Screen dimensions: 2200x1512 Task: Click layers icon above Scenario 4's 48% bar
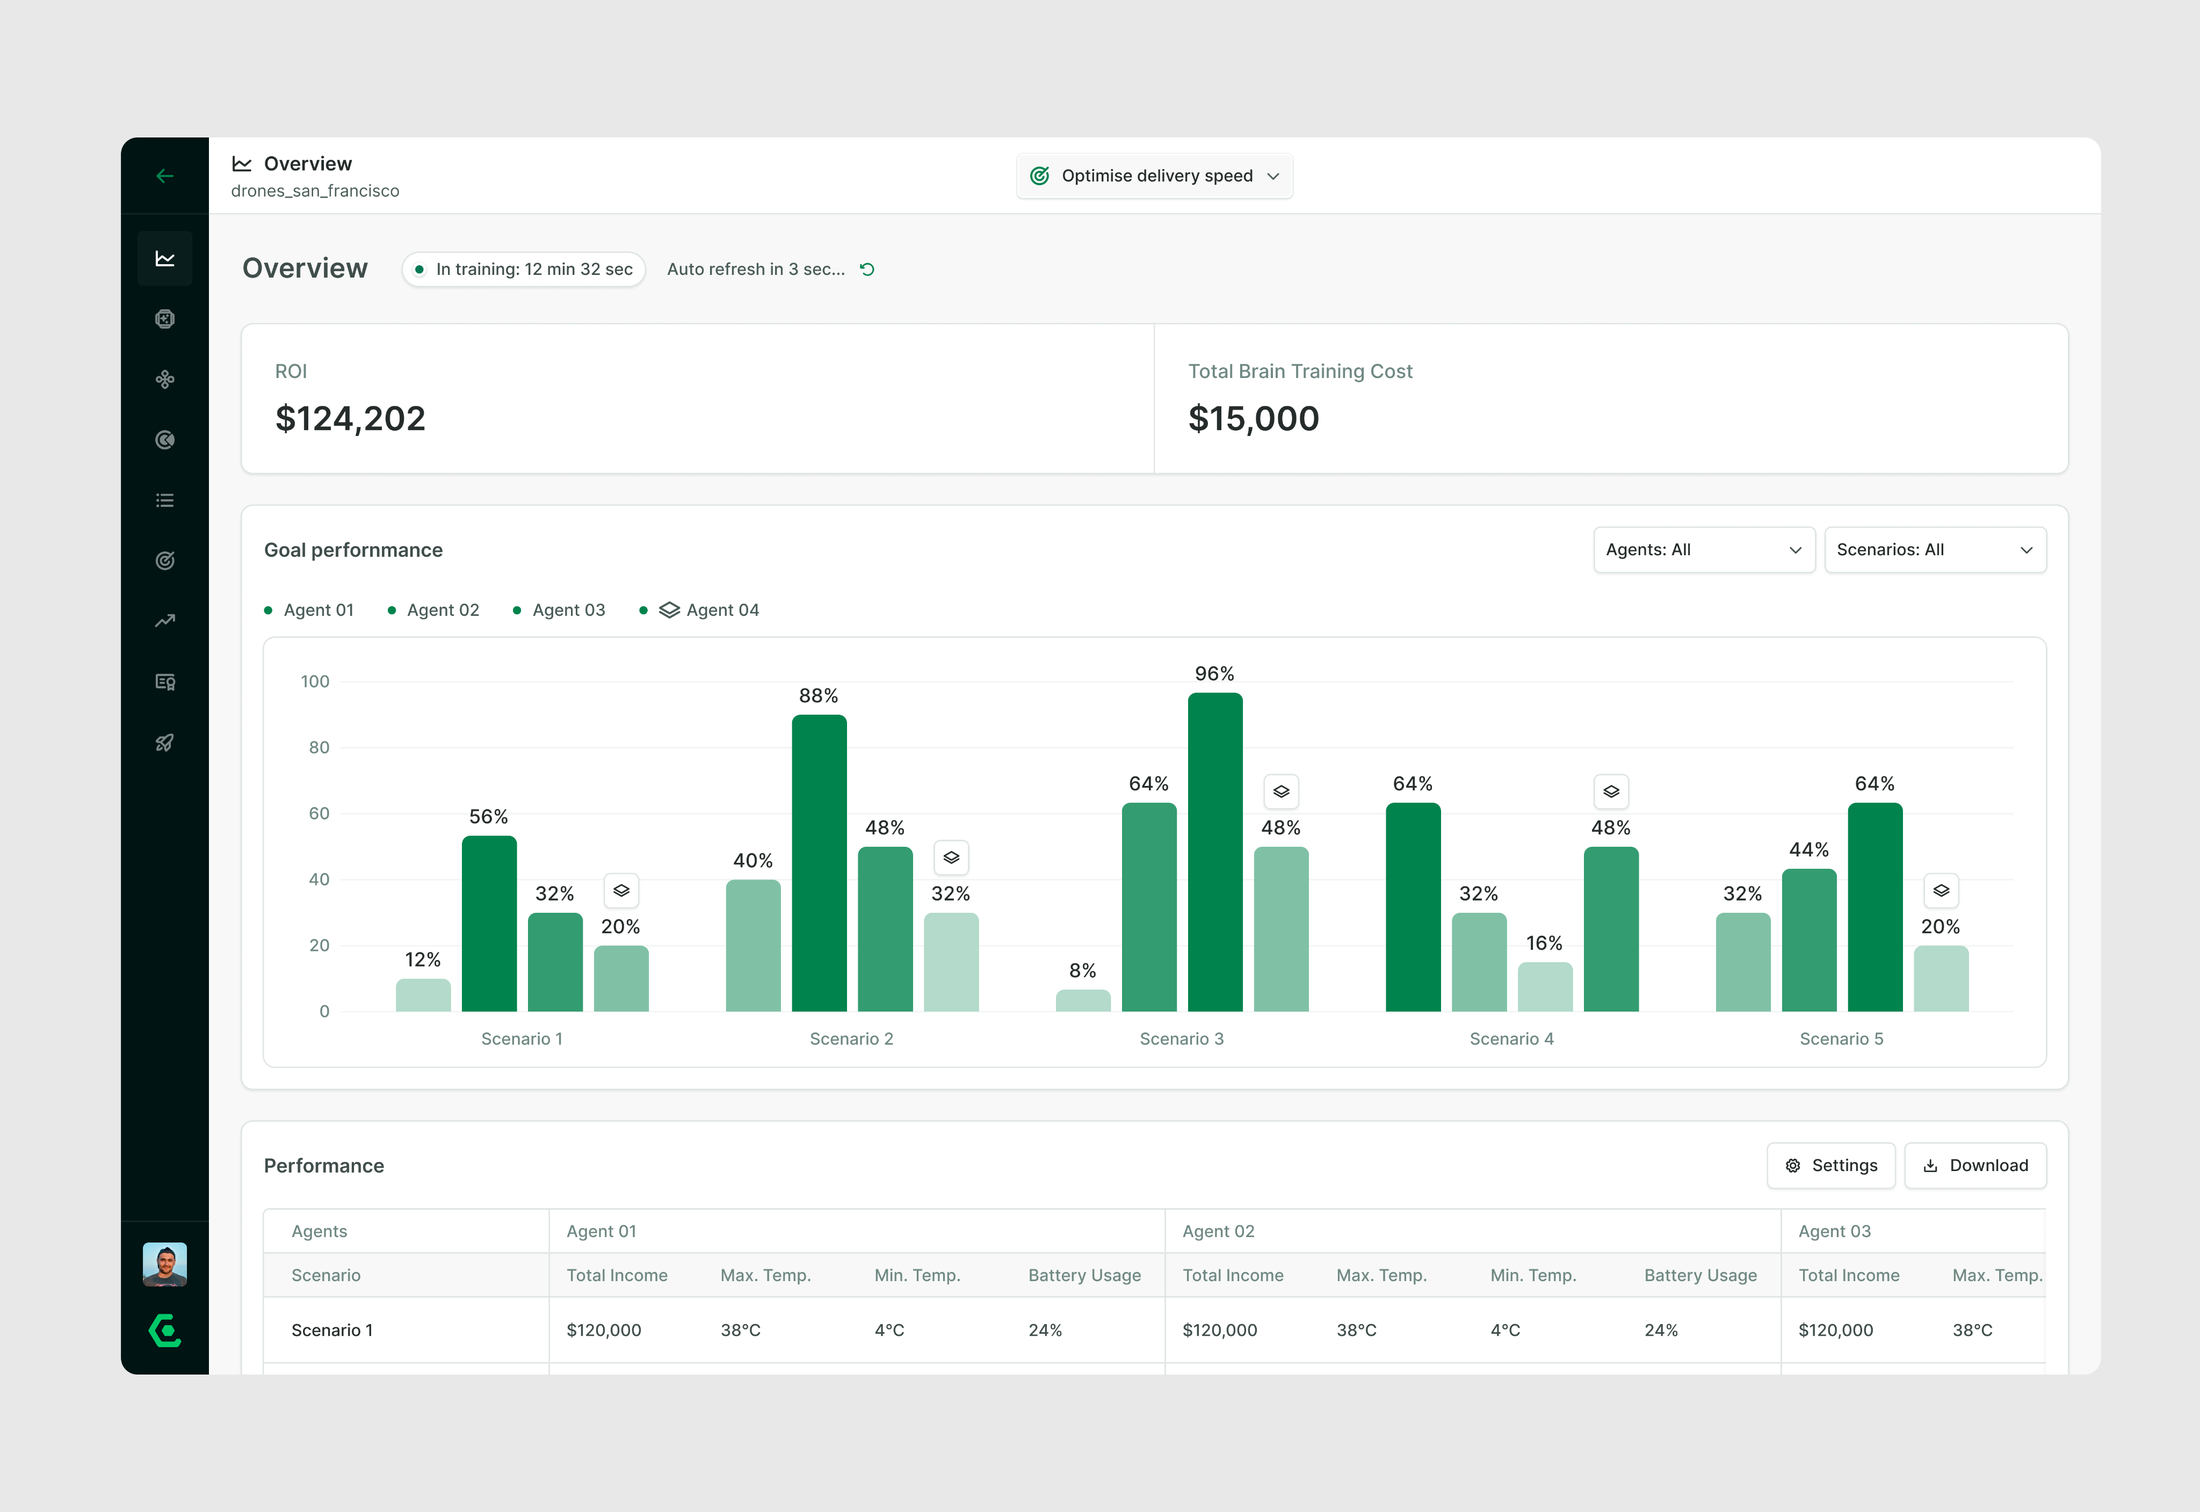tap(1611, 791)
